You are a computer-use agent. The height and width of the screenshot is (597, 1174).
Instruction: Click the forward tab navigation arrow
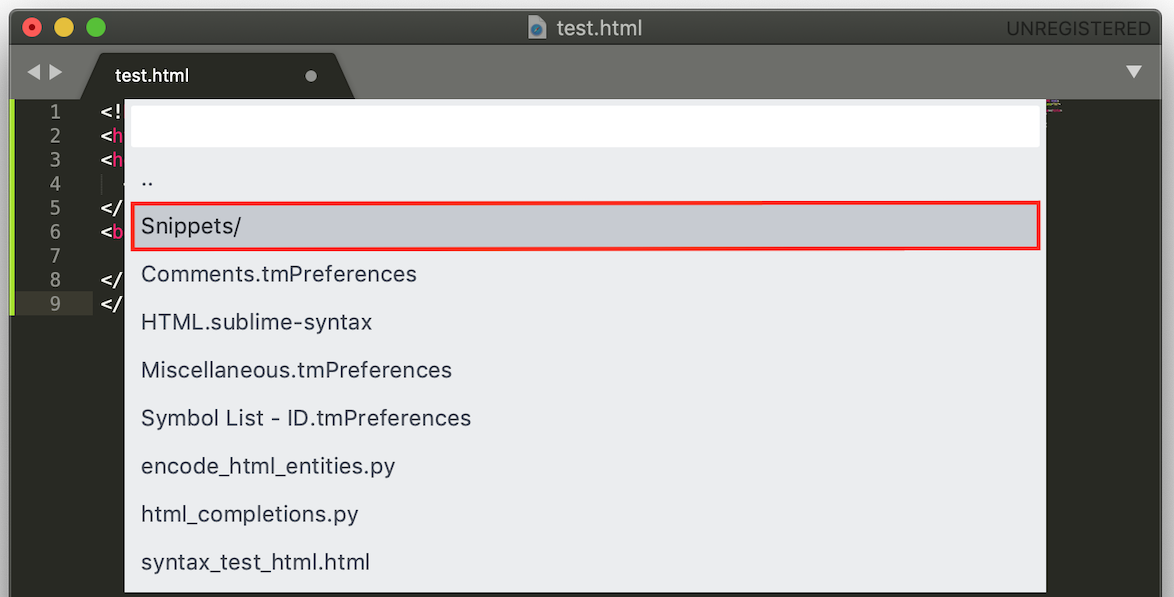(x=56, y=72)
